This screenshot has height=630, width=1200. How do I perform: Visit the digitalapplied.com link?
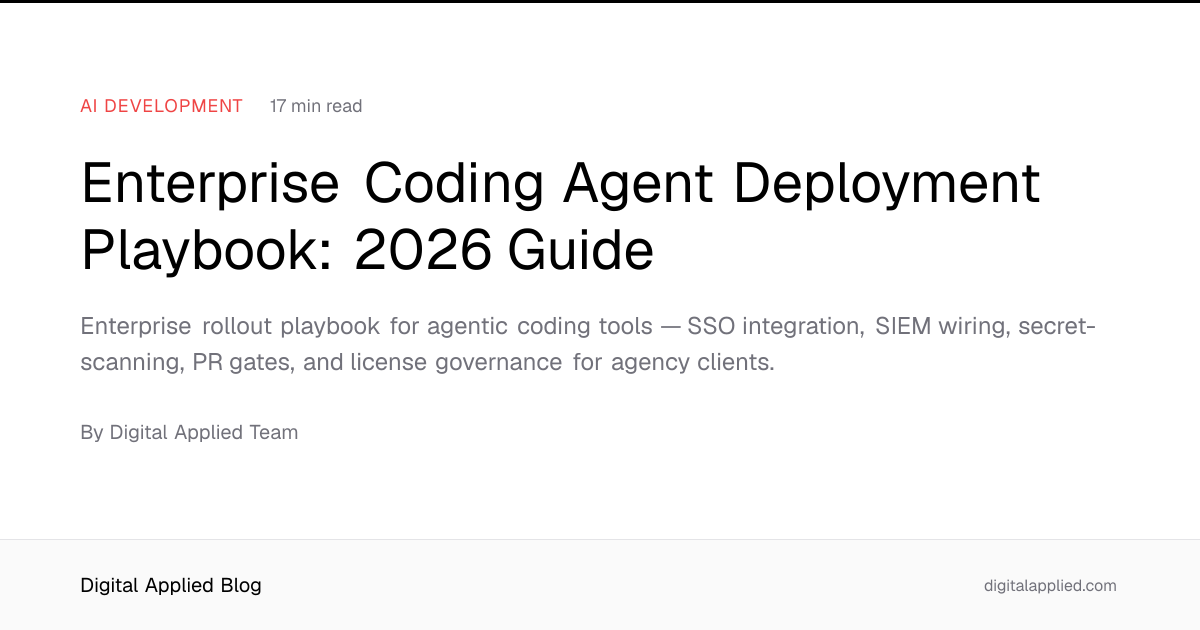pyautogui.click(x=1050, y=586)
